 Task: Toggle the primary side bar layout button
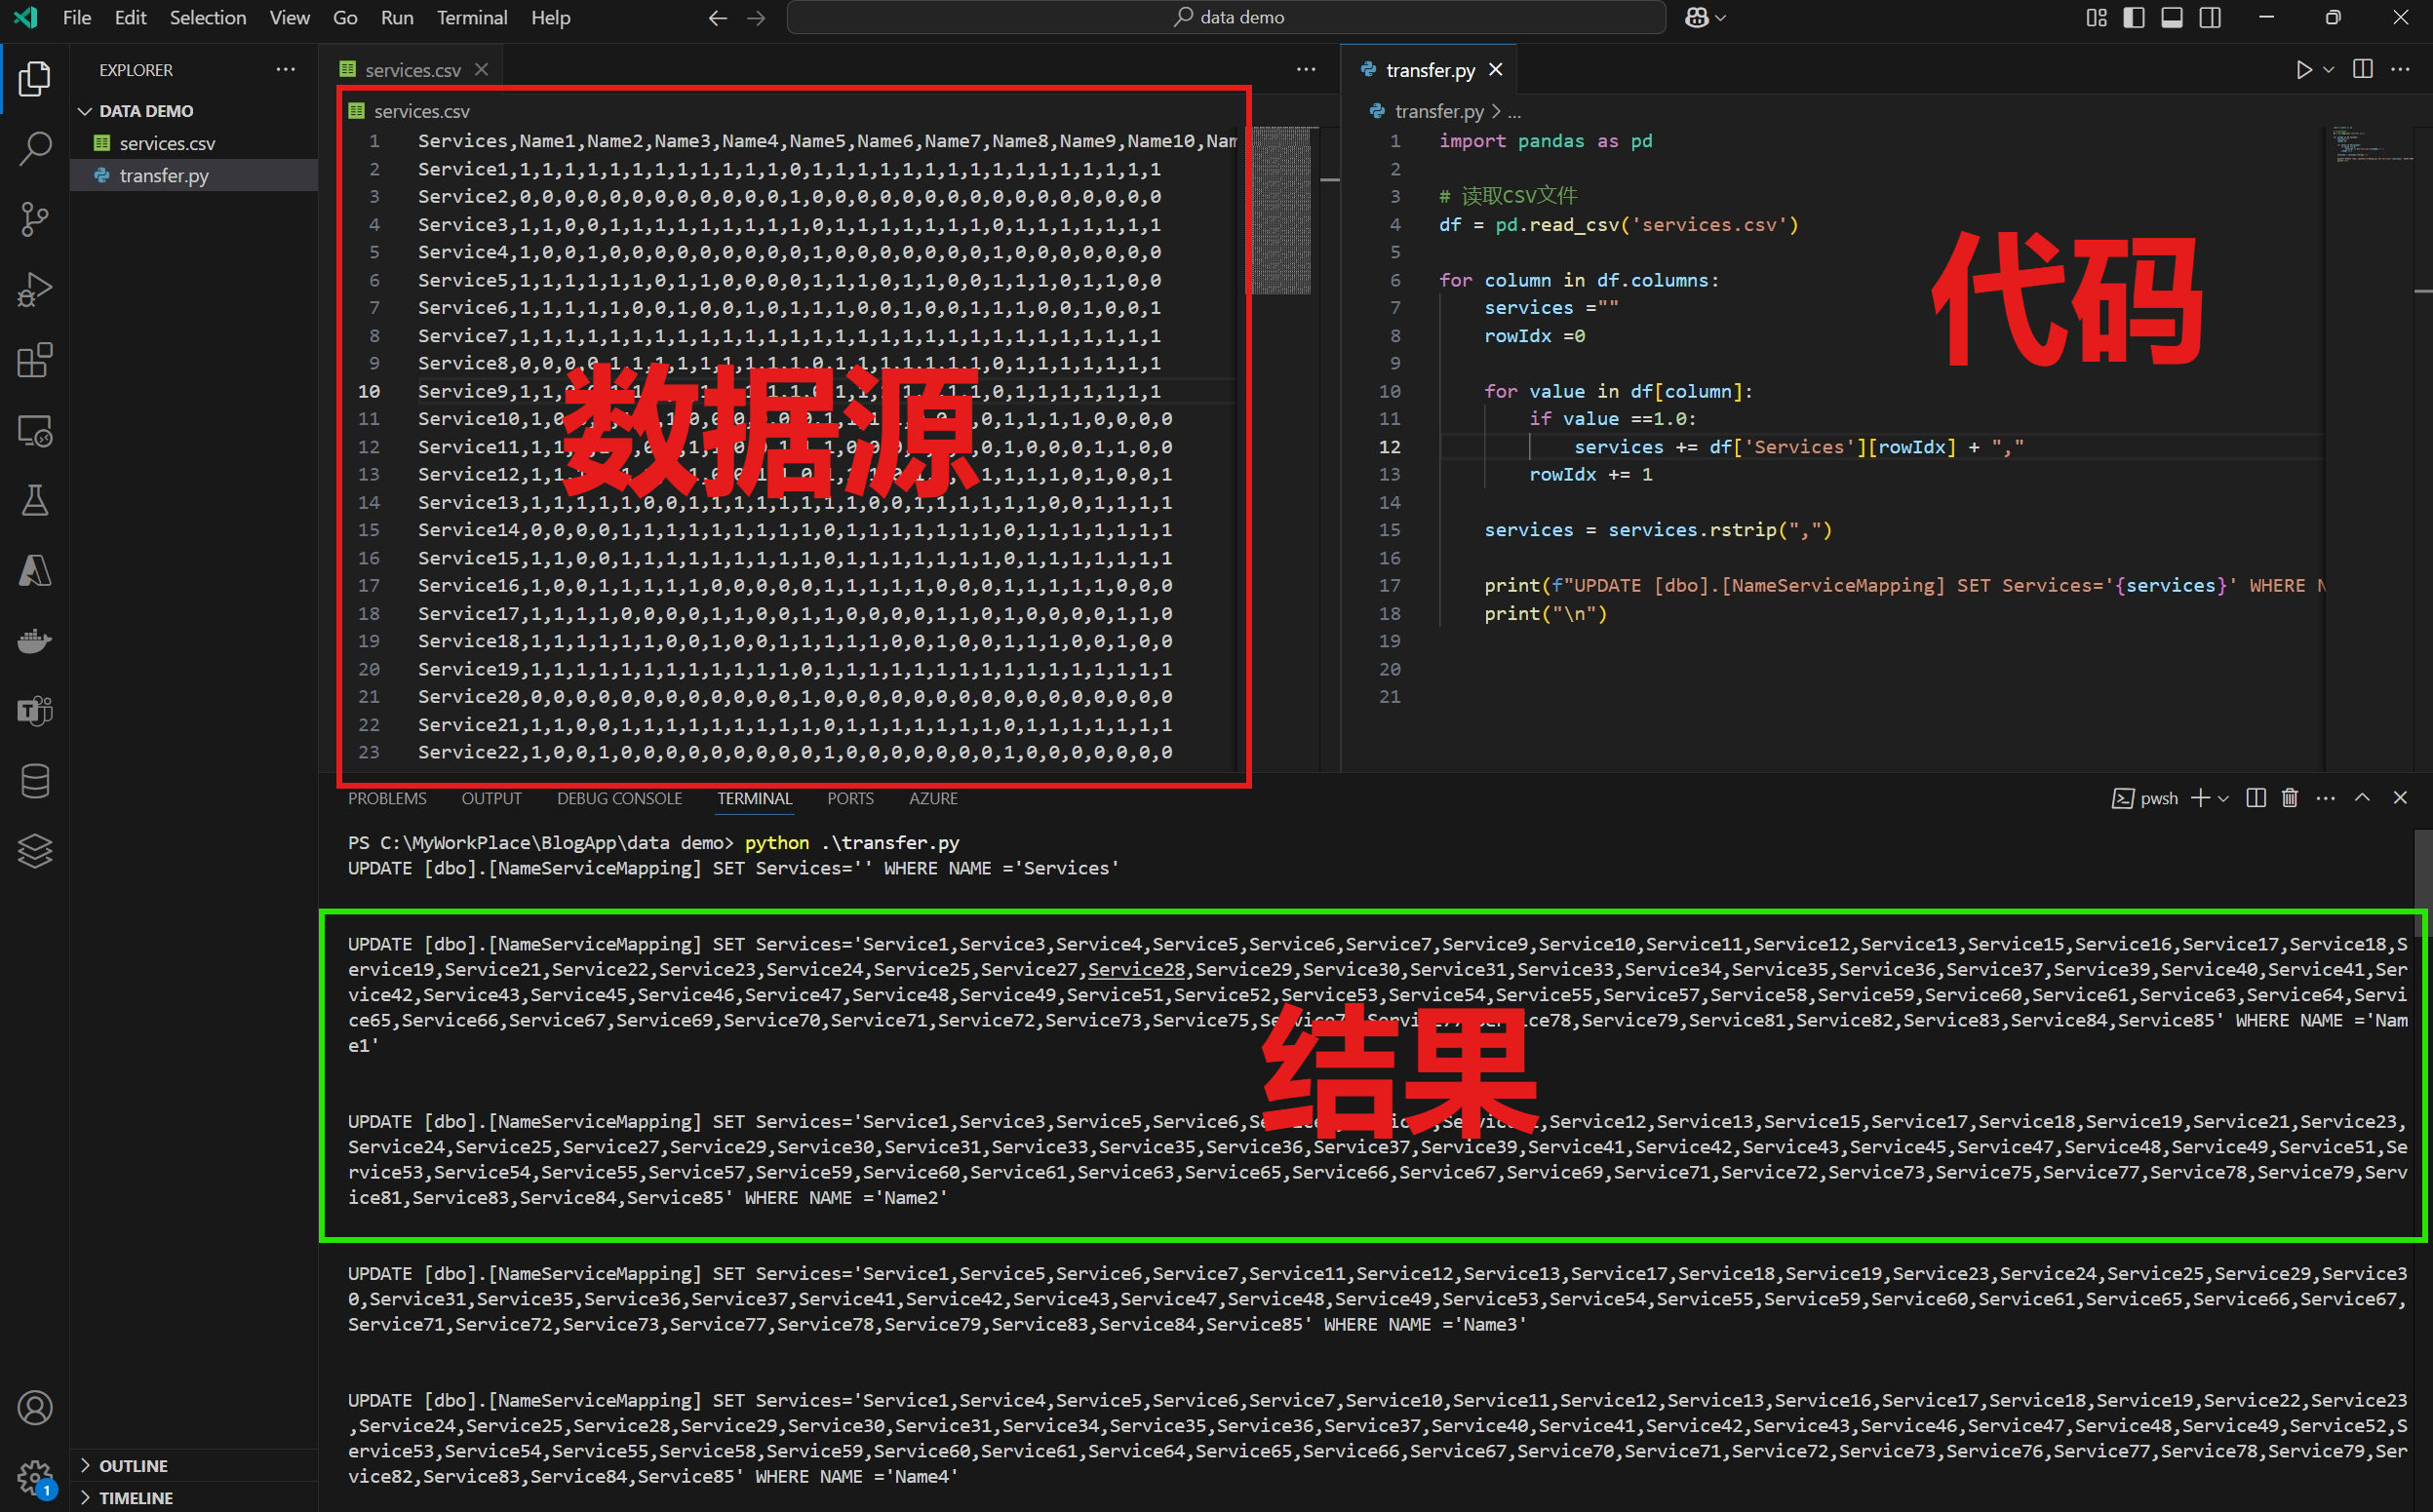(x=2133, y=18)
